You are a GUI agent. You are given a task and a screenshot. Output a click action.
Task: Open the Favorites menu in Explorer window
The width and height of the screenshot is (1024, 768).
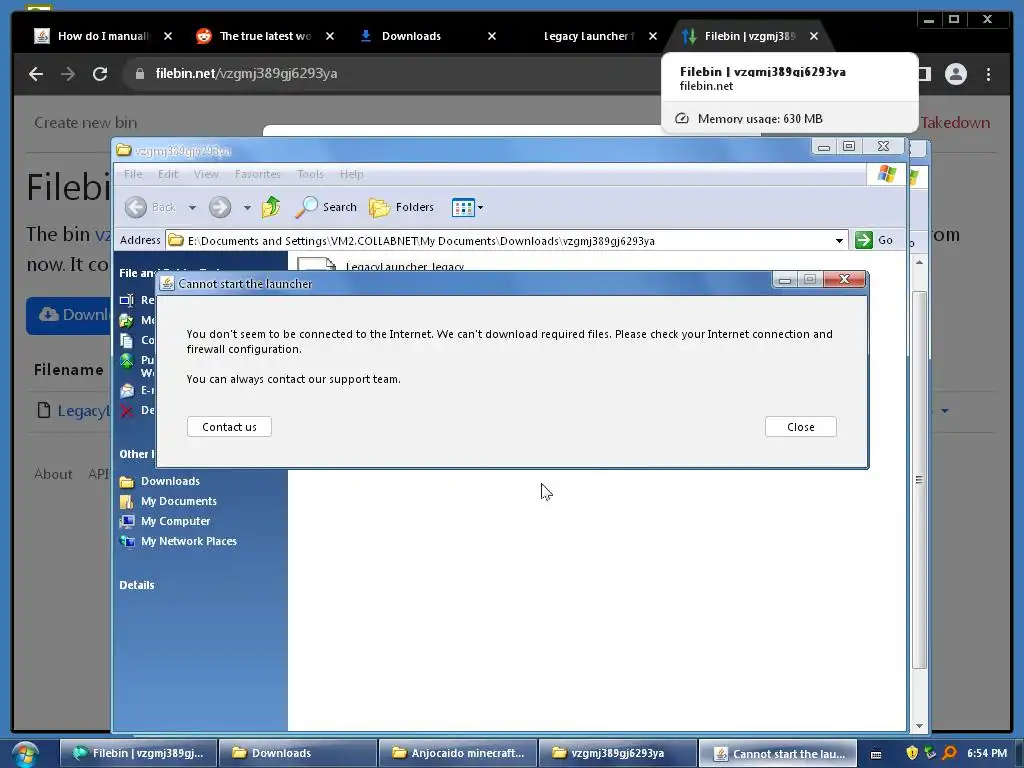coord(257,174)
